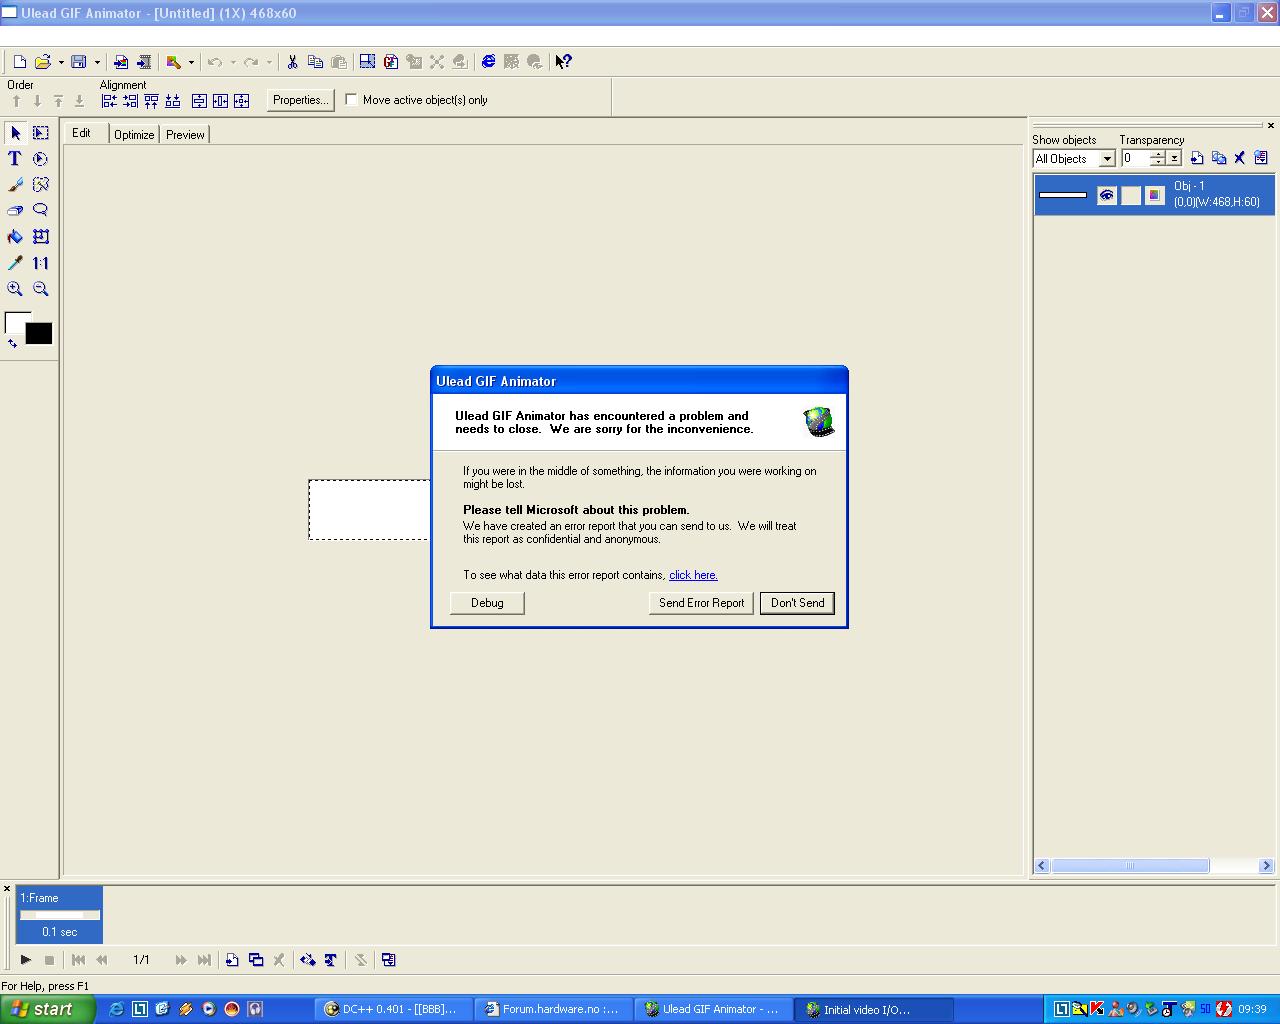Screen dimensions: 1280x1024
Task: Select the Transform tool
Action: tap(41, 237)
